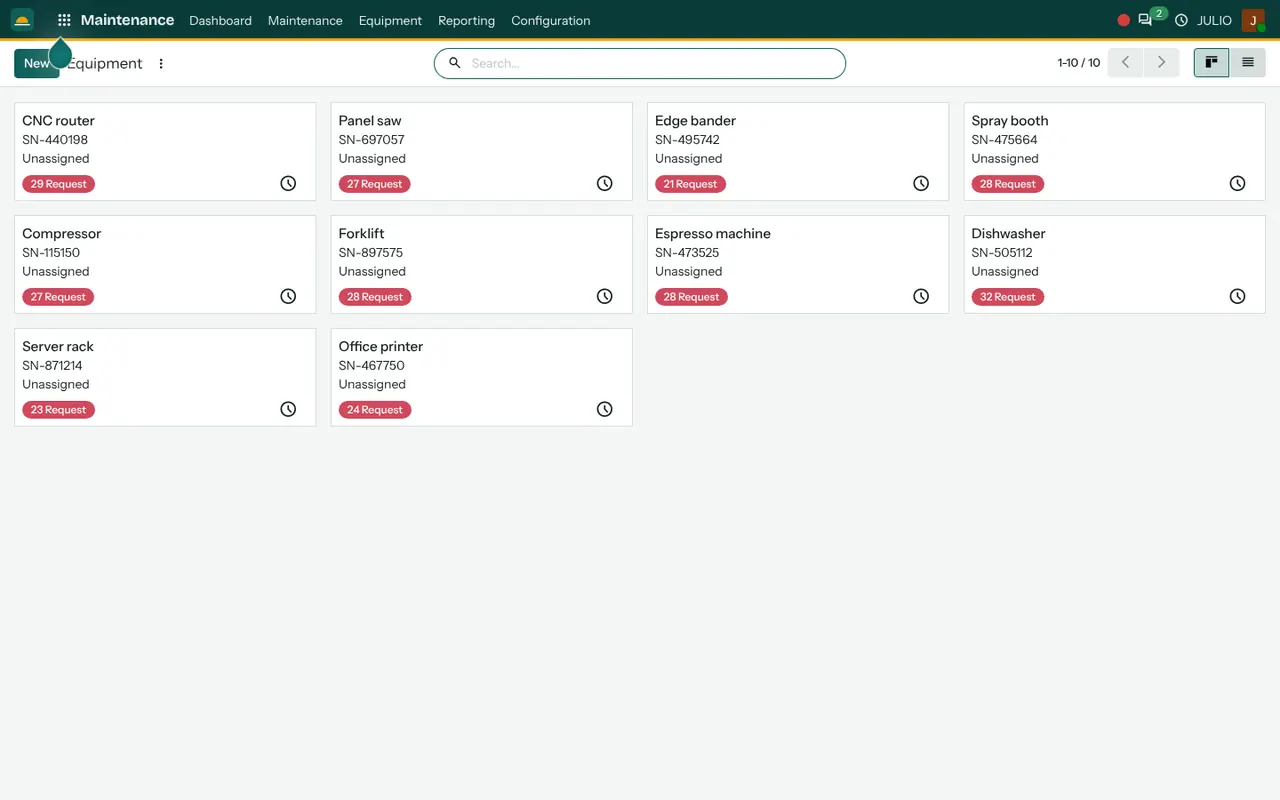
Task: Click the 27 Request badge on Panel saw
Action: pos(375,184)
